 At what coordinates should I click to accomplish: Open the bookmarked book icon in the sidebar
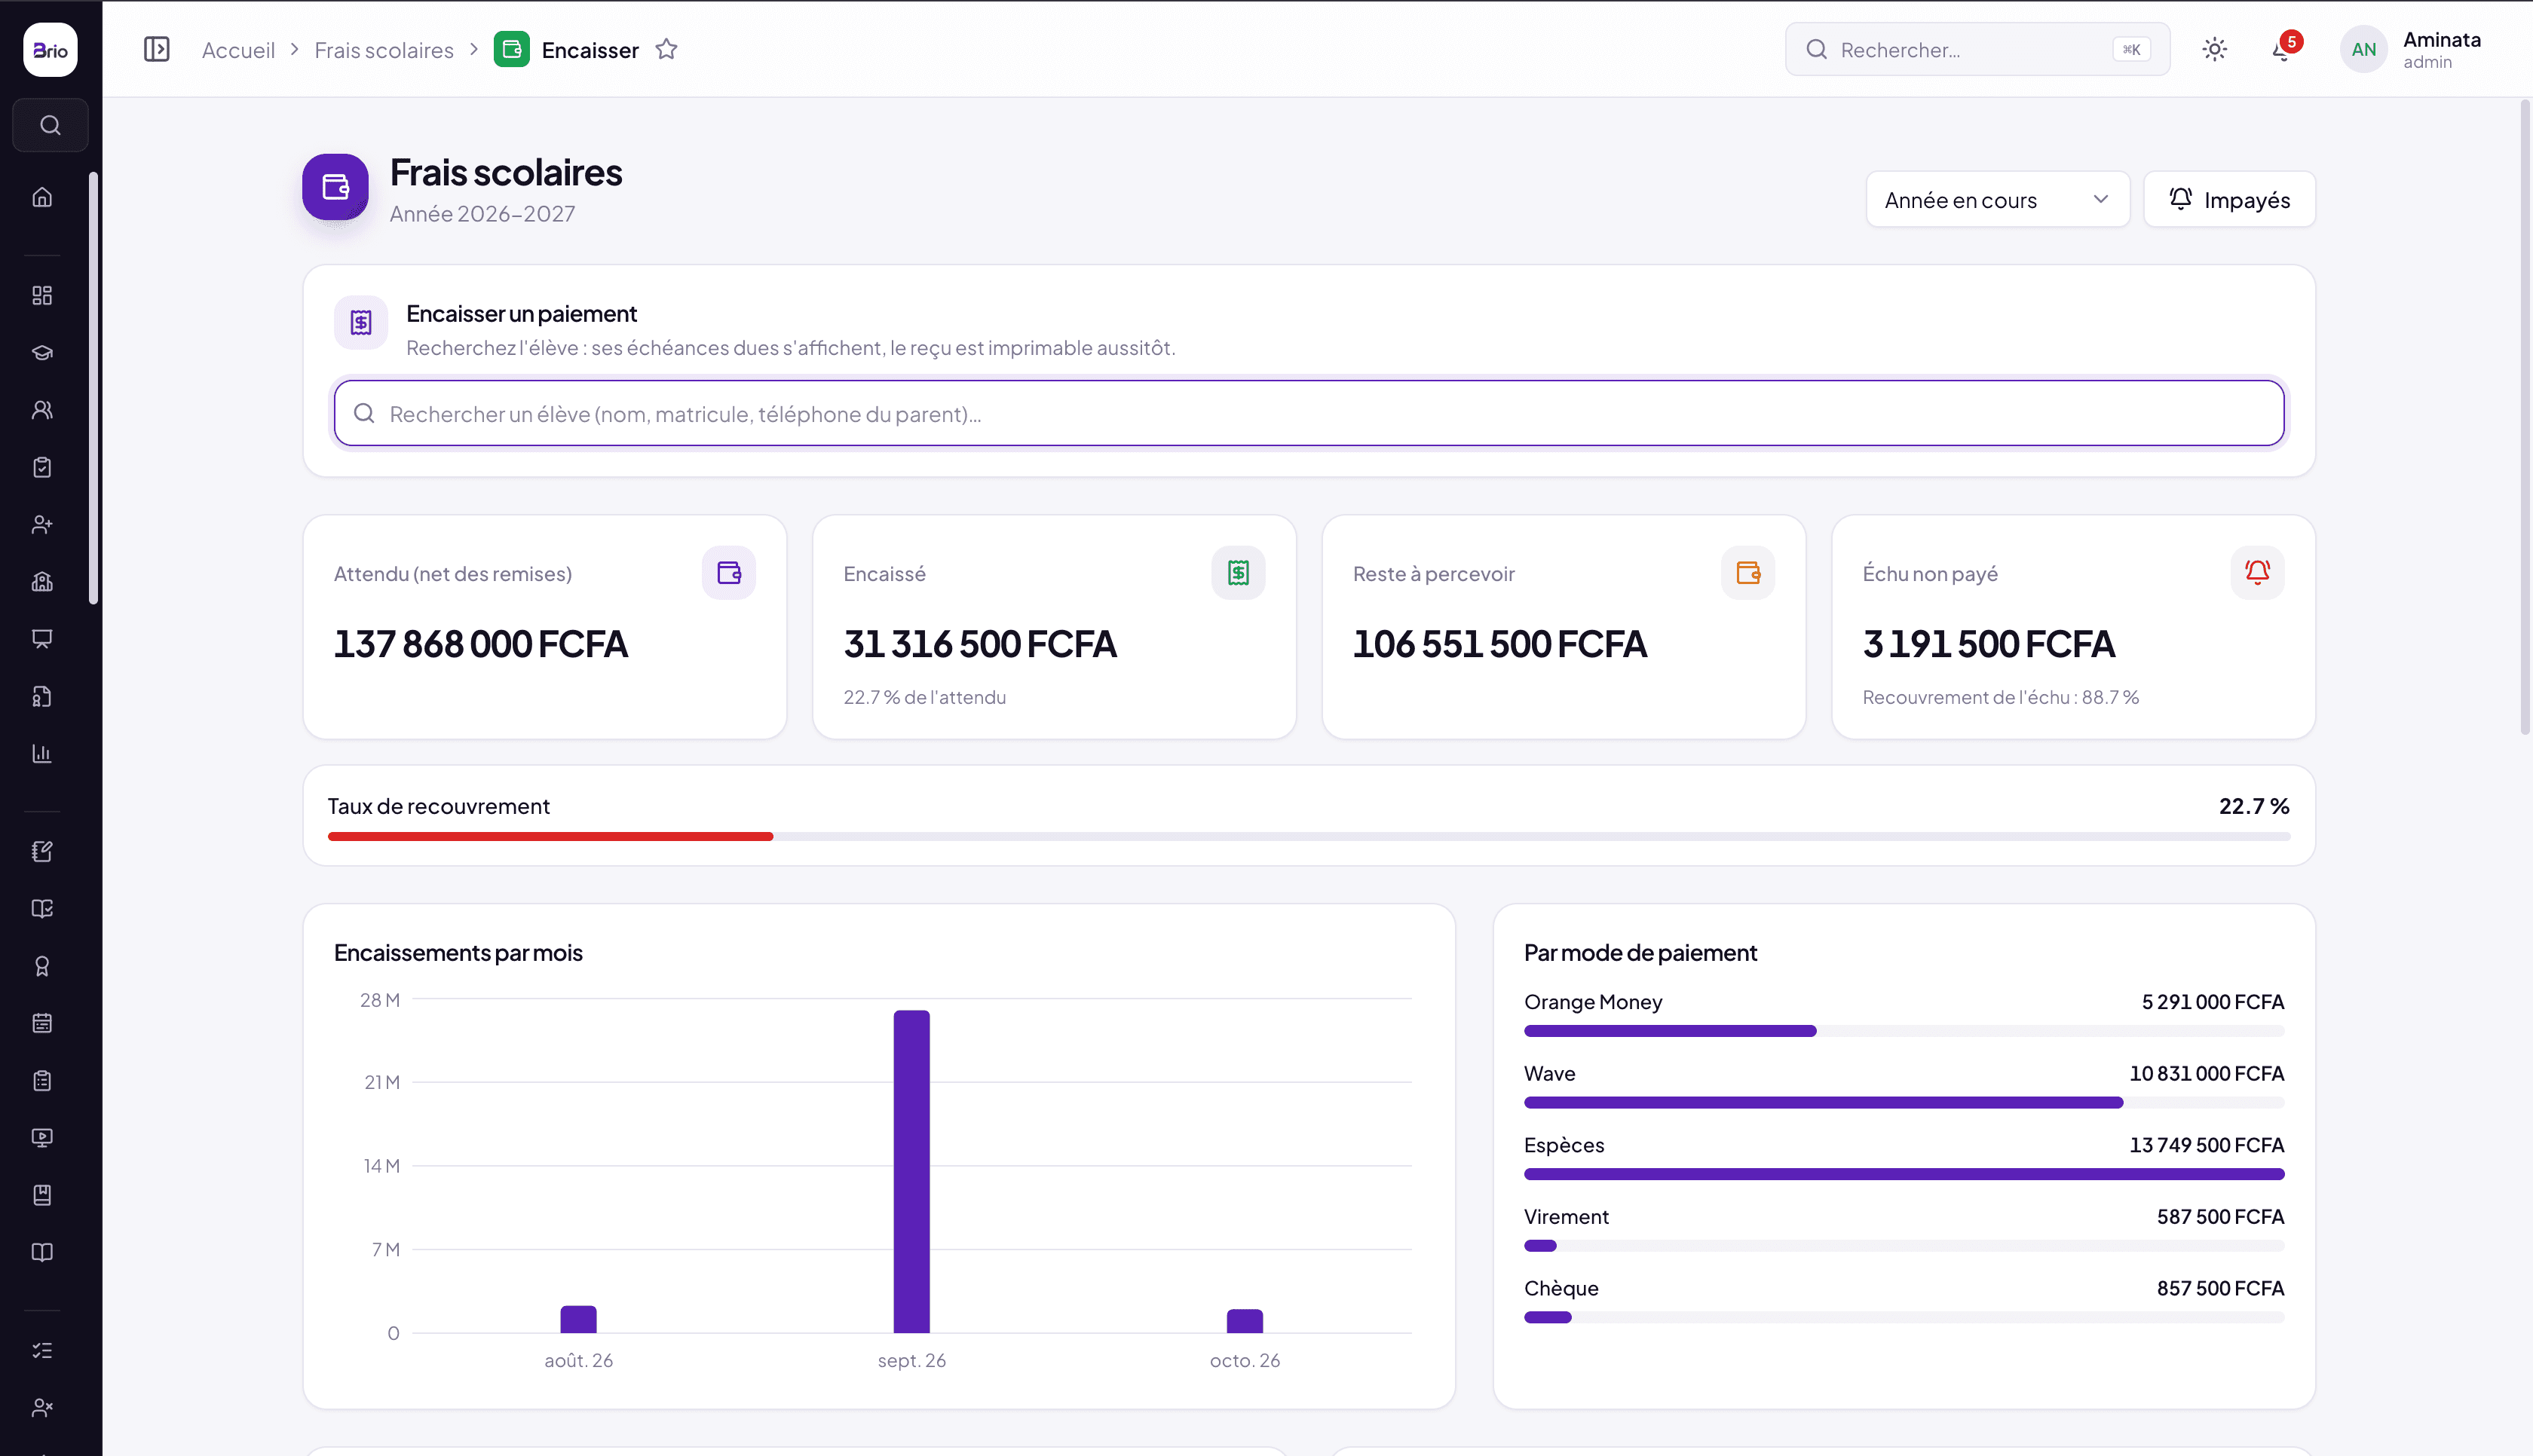(42, 1195)
